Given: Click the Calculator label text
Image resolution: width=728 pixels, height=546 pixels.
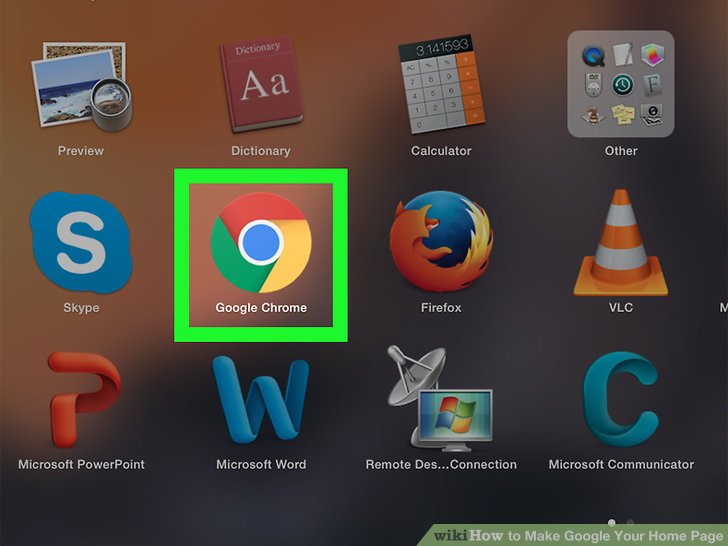Looking at the screenshot, I should pos(441,151).
